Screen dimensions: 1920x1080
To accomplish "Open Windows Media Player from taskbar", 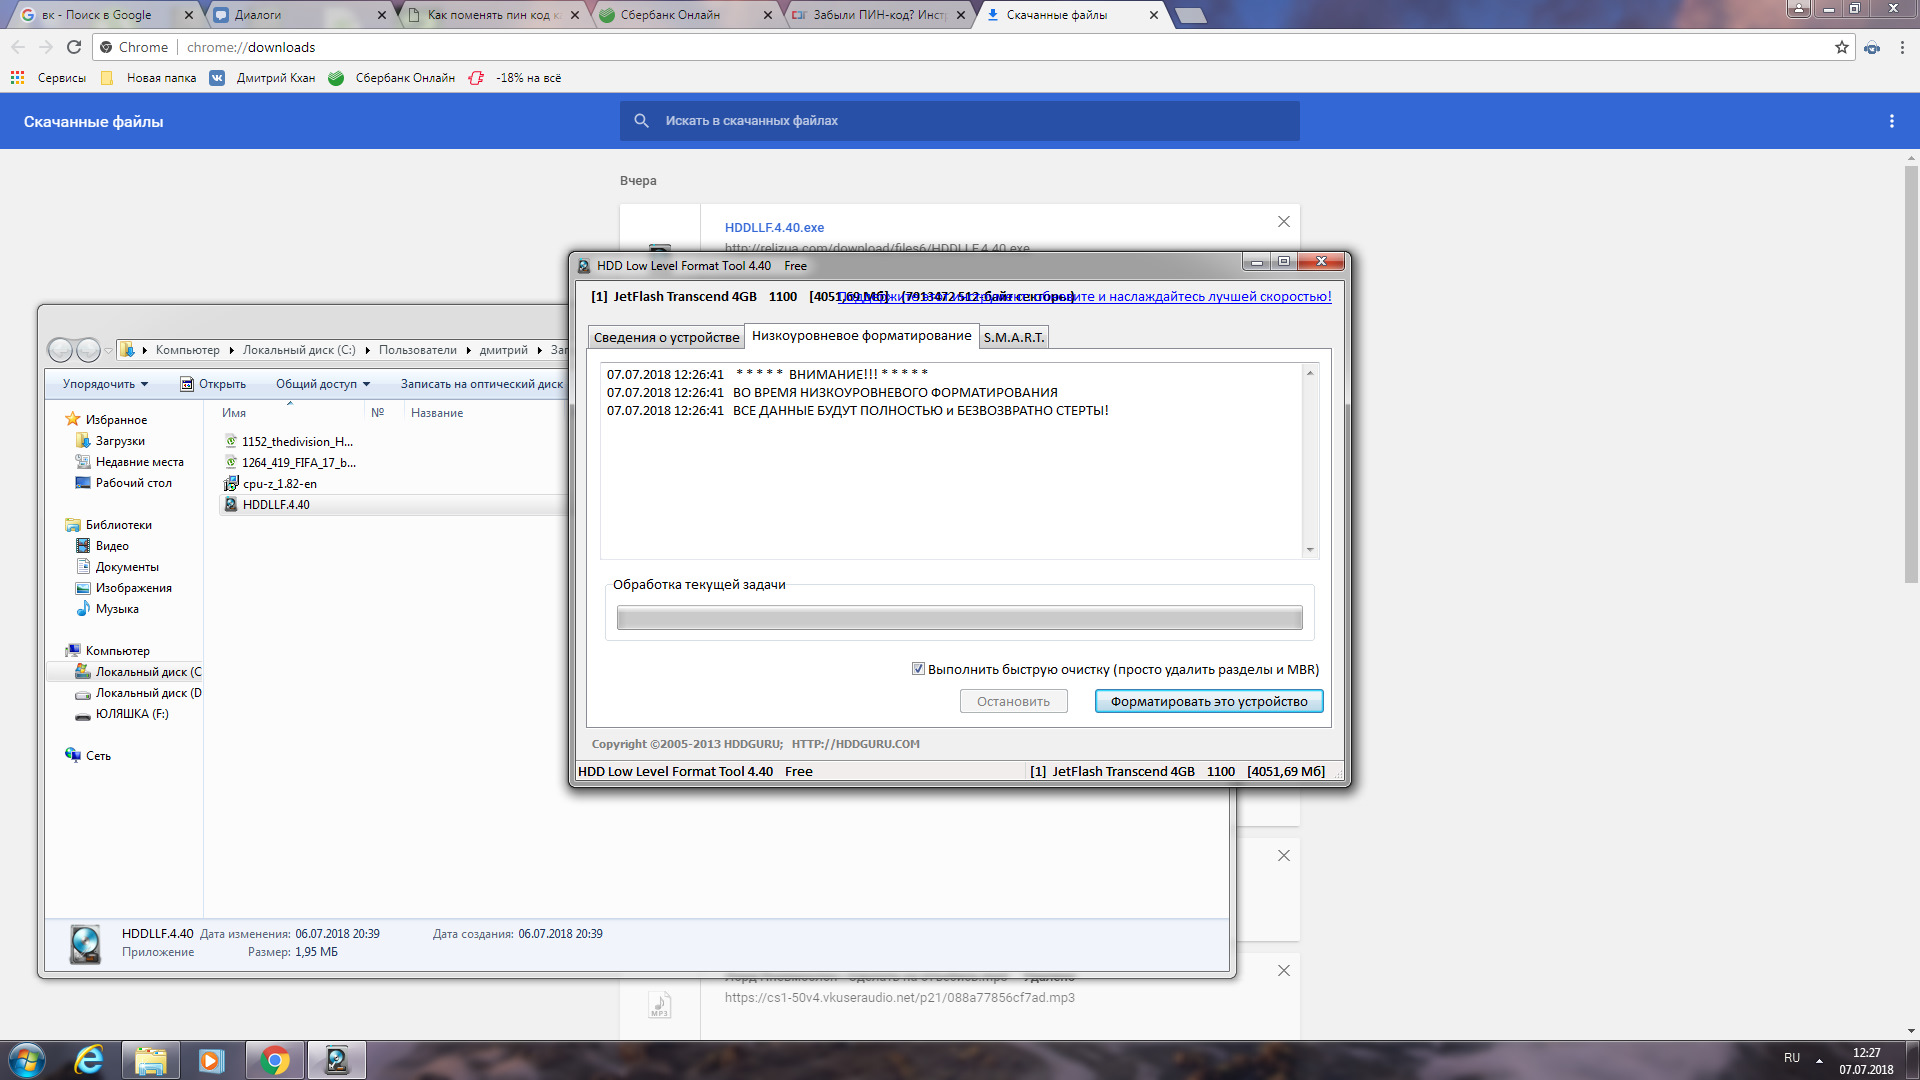I will (x=211, y=1060).
